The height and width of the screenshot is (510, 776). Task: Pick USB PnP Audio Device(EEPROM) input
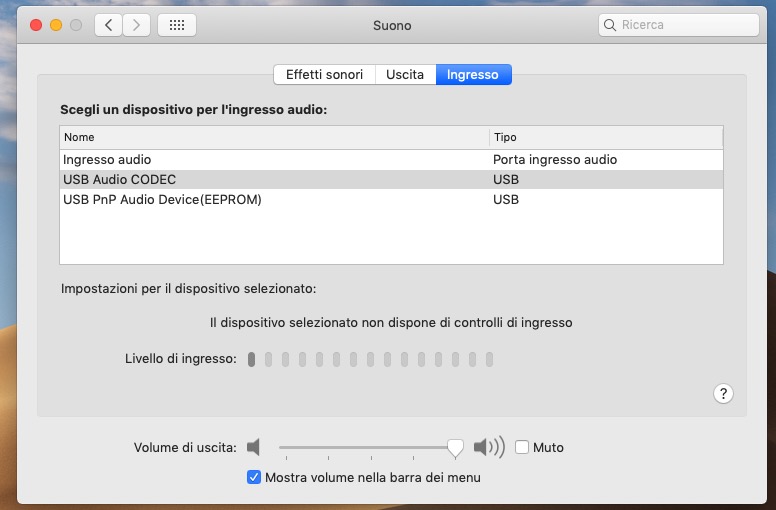(x=161, y=199)
